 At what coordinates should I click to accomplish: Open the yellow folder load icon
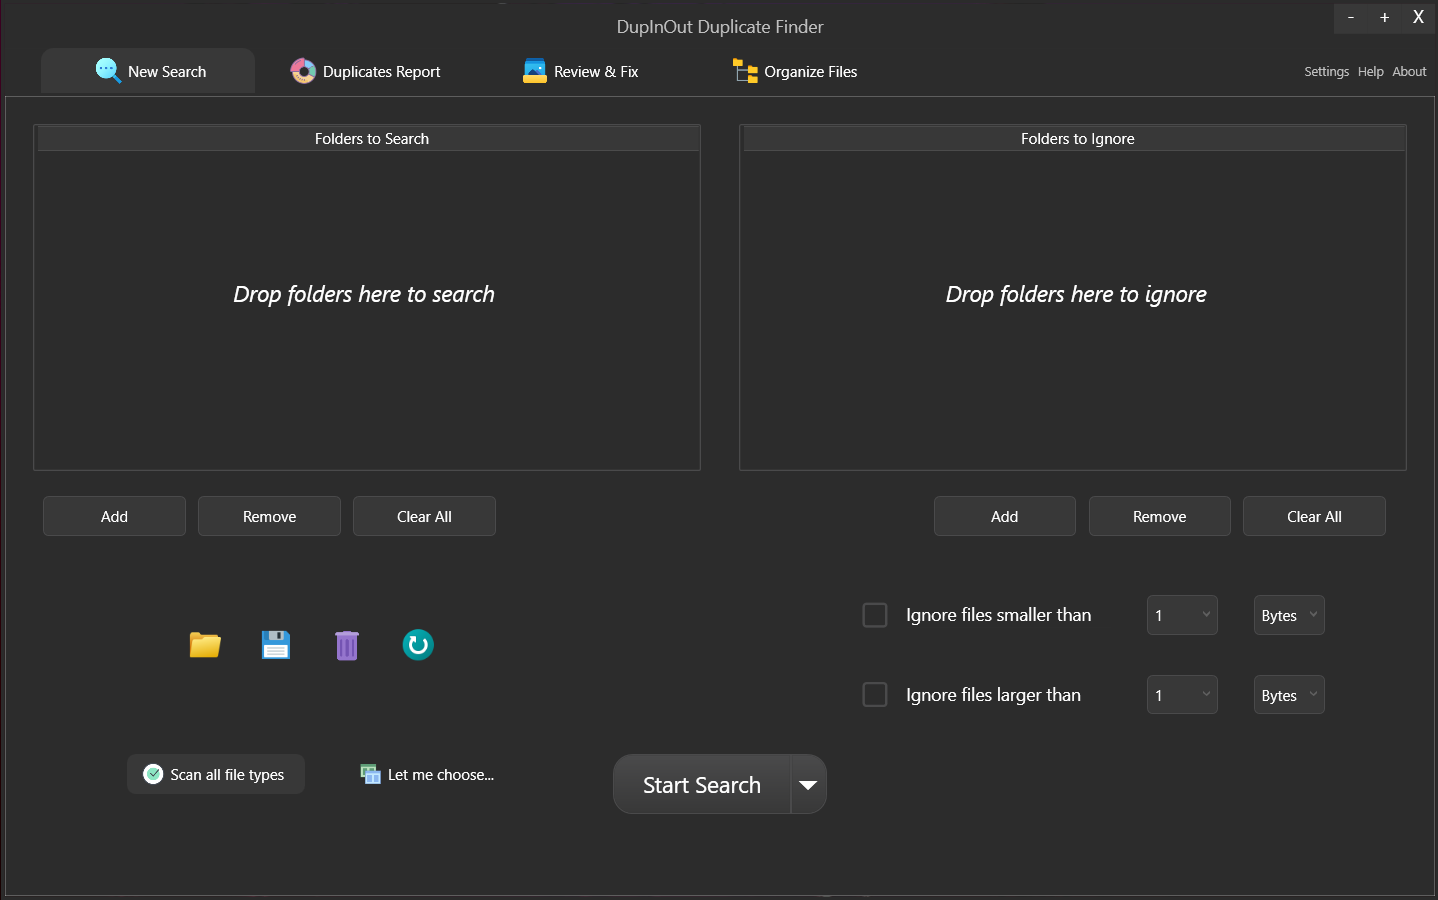click(205, 645)
